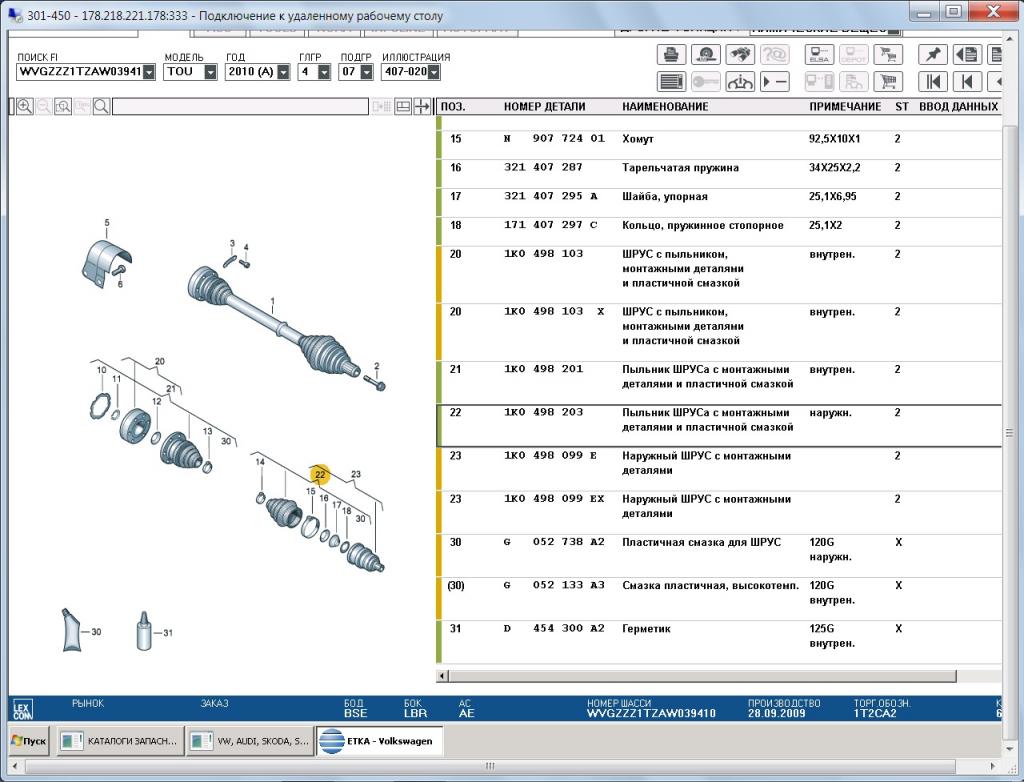Select part row 1K0 498 103 X

coord(718,332)
